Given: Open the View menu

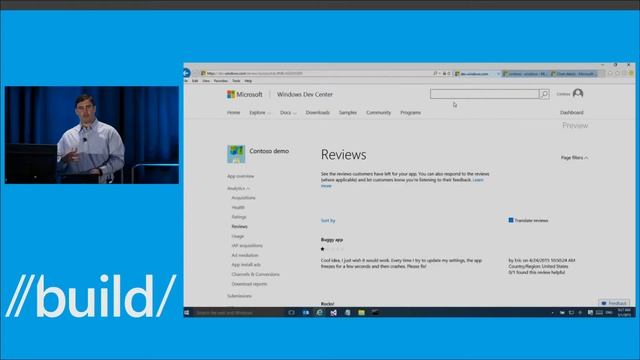Looking at the screenshot, I should (206, 81).
